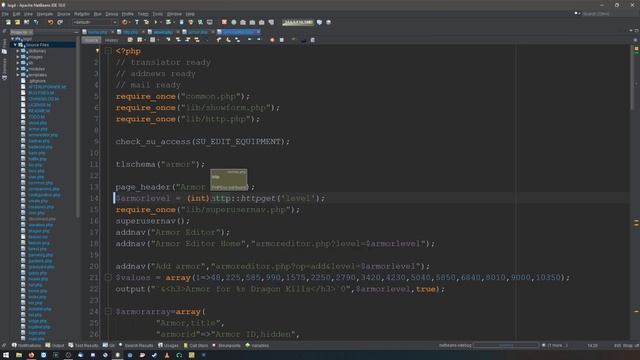Expand the images folder node
Image resolution: width=640 pixels, height=360 pixels.
click(18, 57)
